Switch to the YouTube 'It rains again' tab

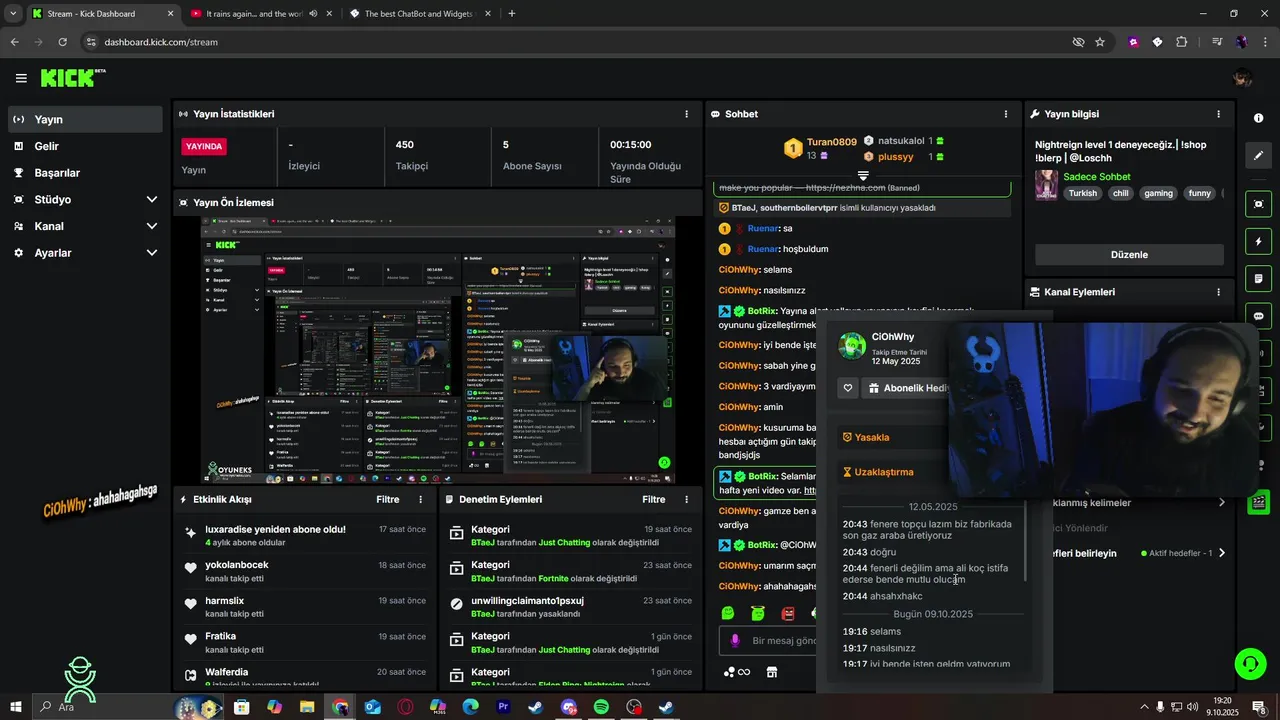pyautogui.click(x=254, y=14)
